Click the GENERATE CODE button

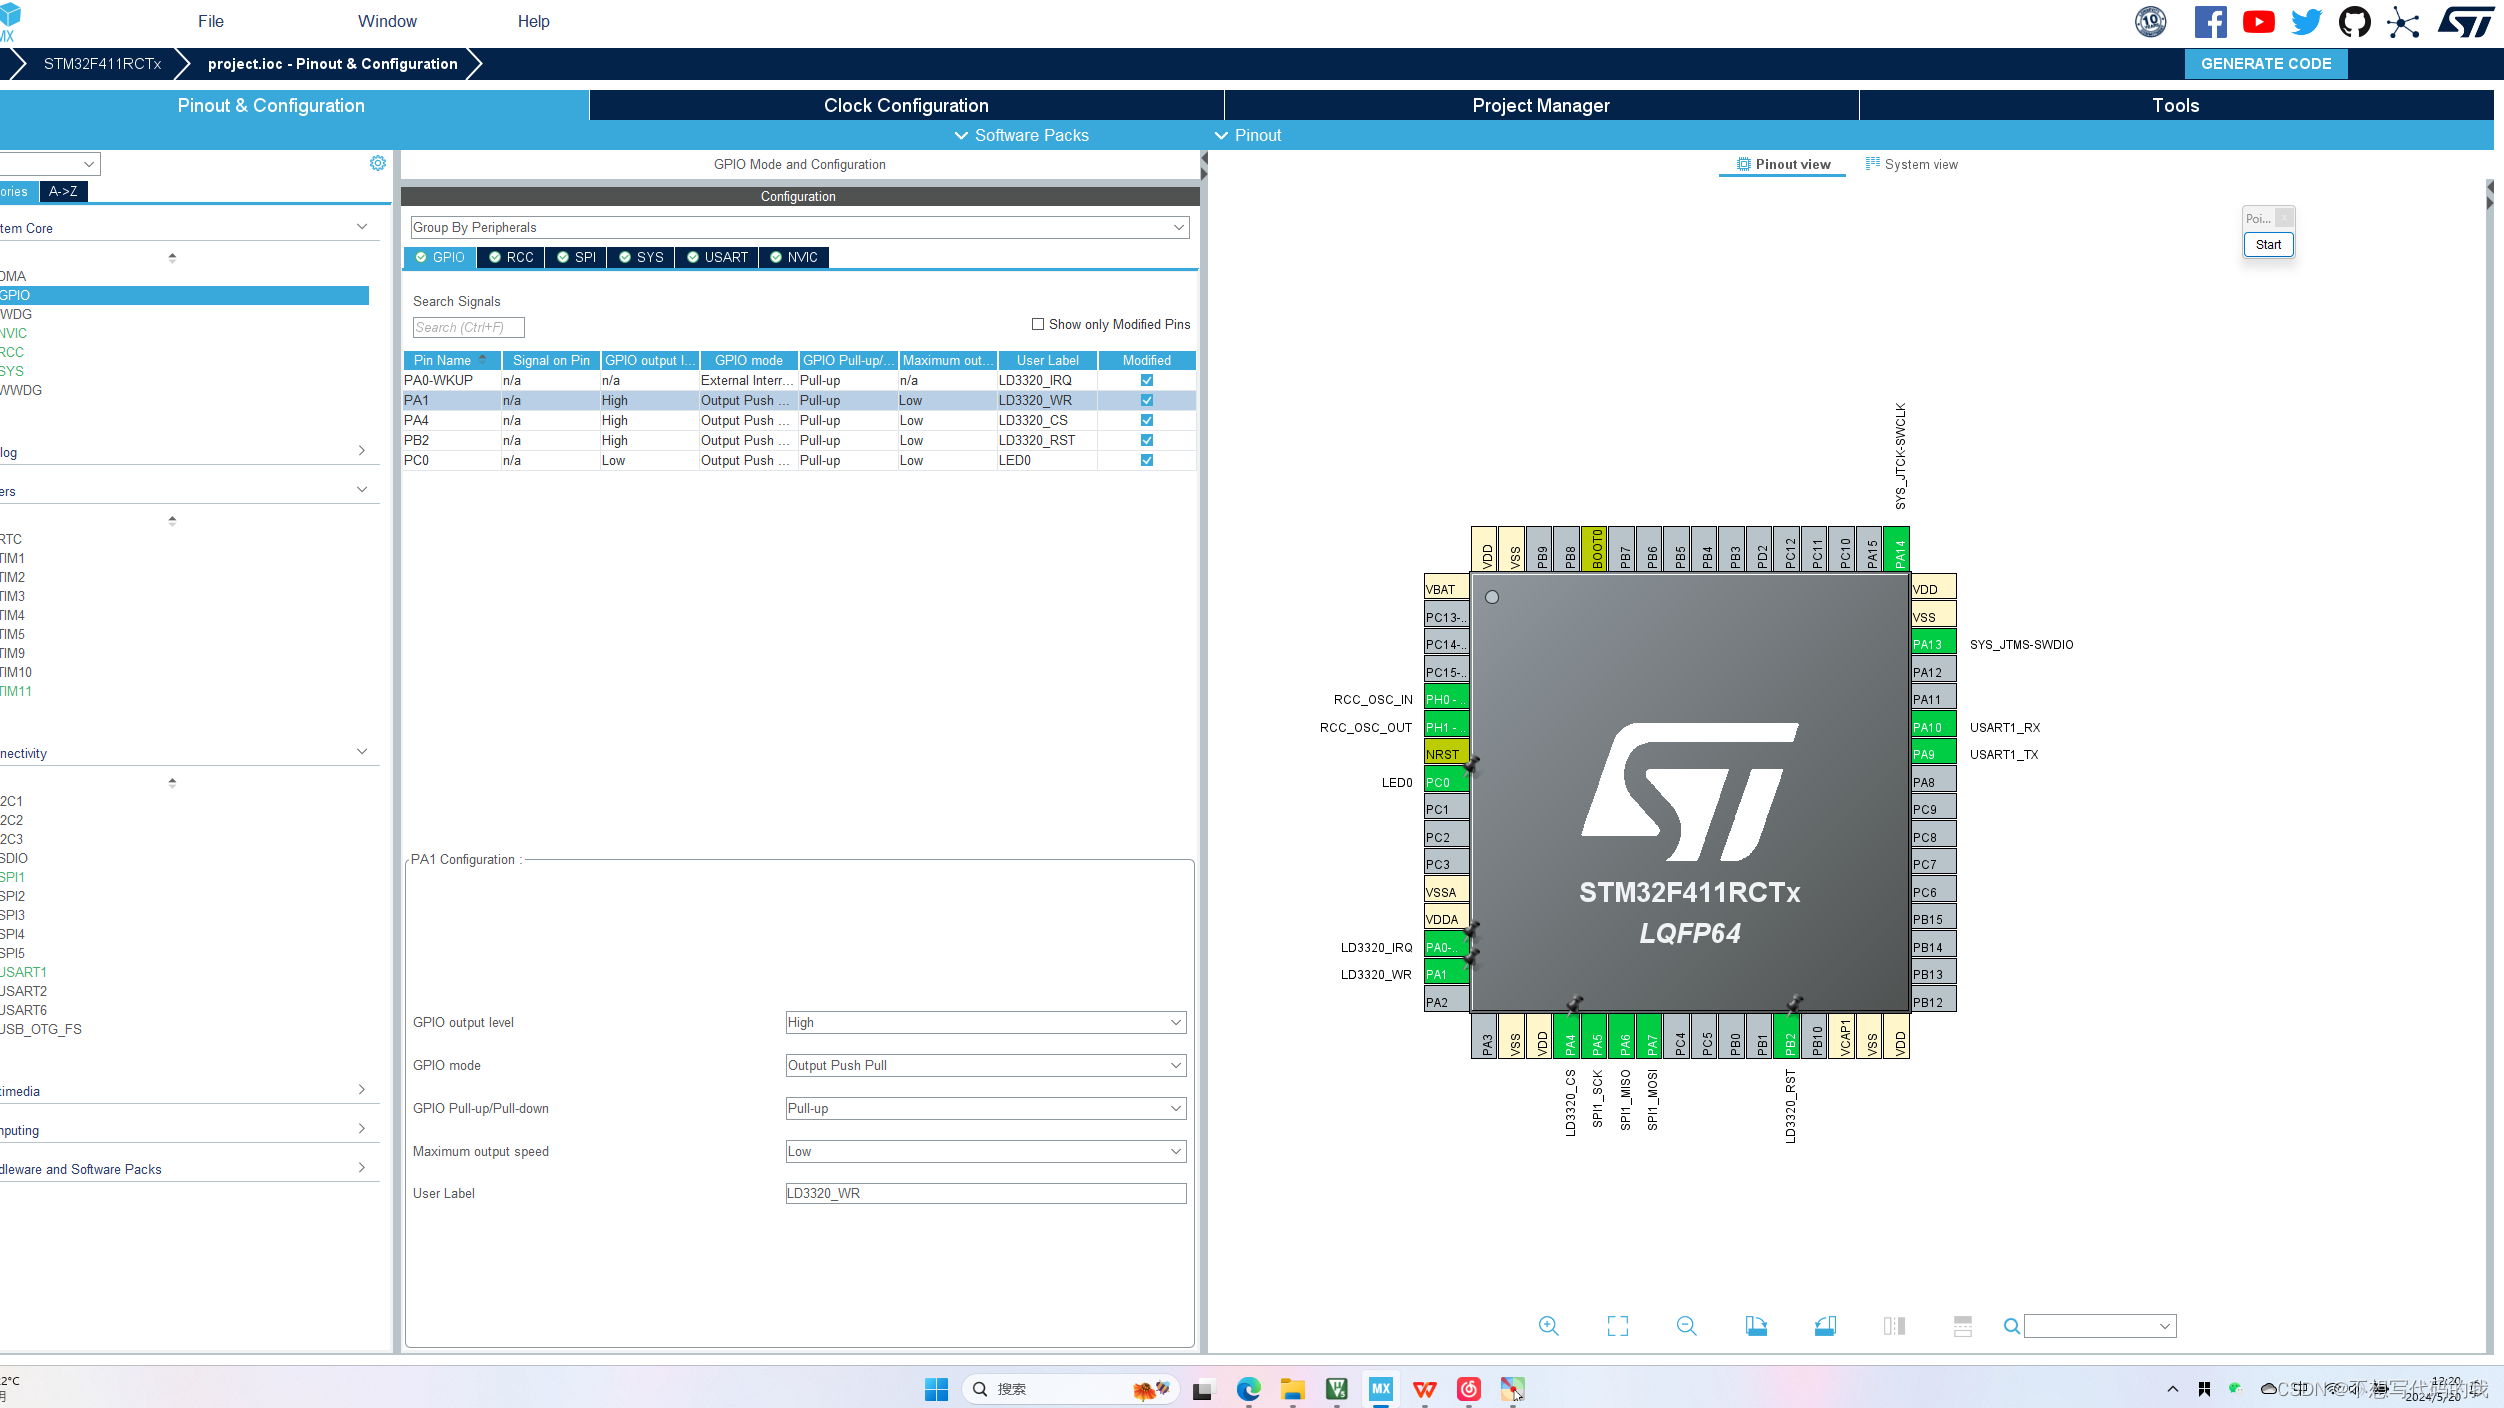click(x=2266, y=63)
